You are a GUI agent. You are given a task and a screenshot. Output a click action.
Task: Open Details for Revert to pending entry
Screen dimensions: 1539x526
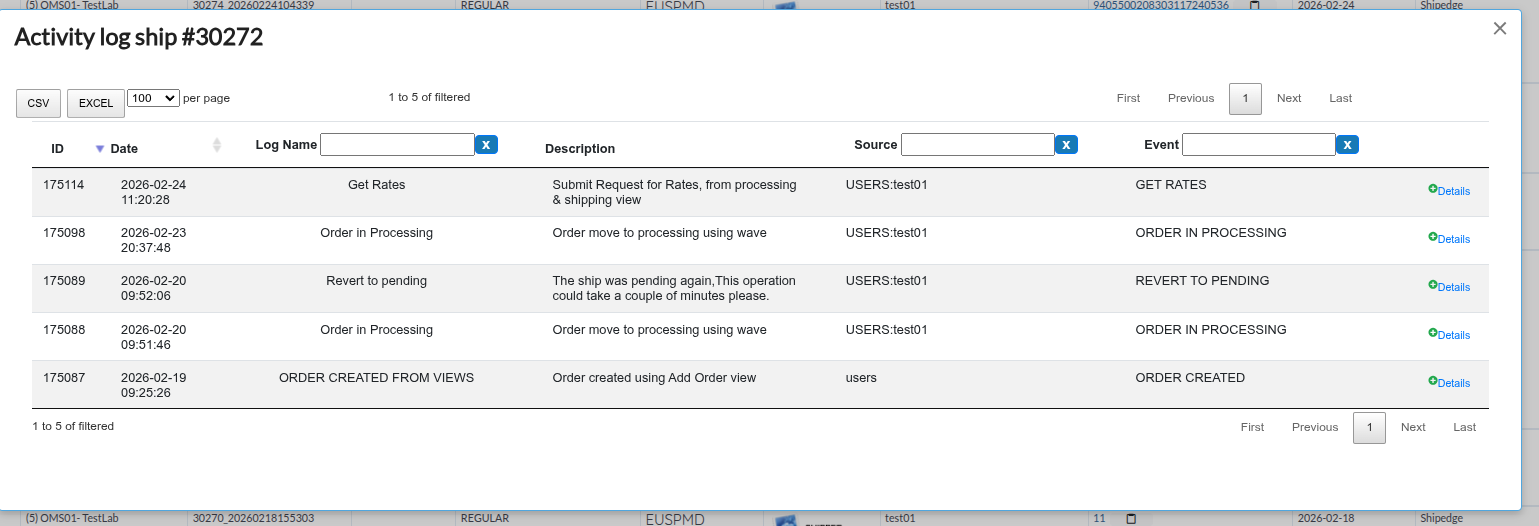(1449, 286)
